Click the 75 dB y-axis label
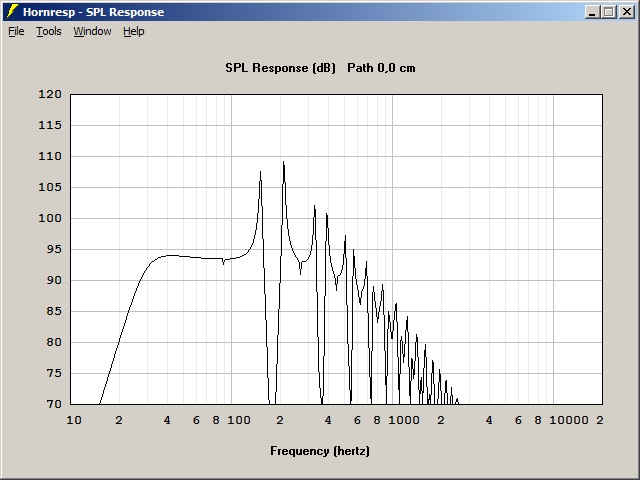Screen dimensions: 640x480 tap(53, 373)
